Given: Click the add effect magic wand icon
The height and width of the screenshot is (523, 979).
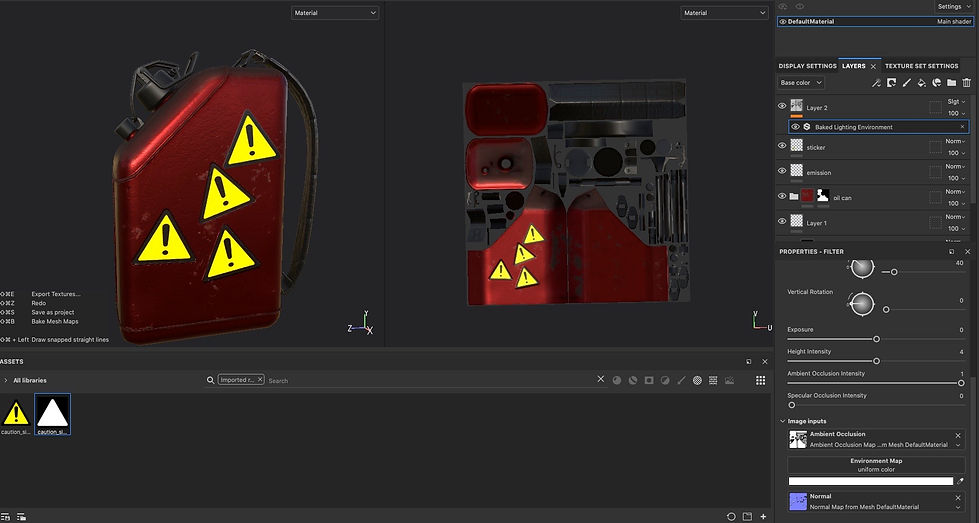Looking at the screenshot, I should pos(876,83).
